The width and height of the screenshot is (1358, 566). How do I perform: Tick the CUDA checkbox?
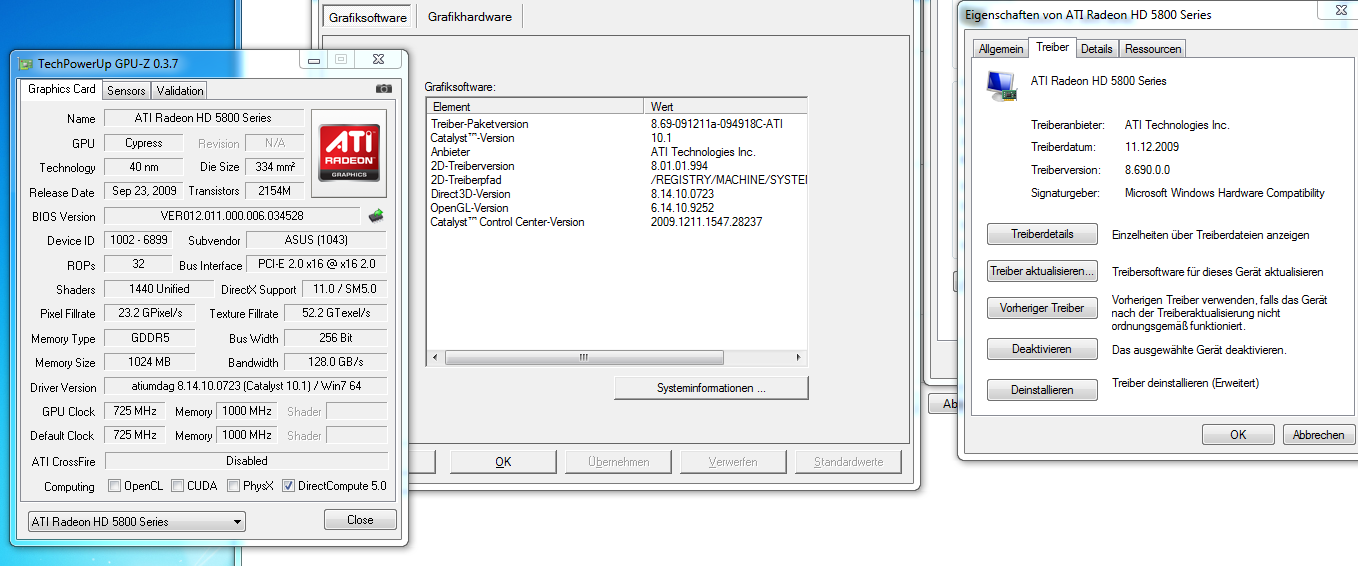(178, 486)
